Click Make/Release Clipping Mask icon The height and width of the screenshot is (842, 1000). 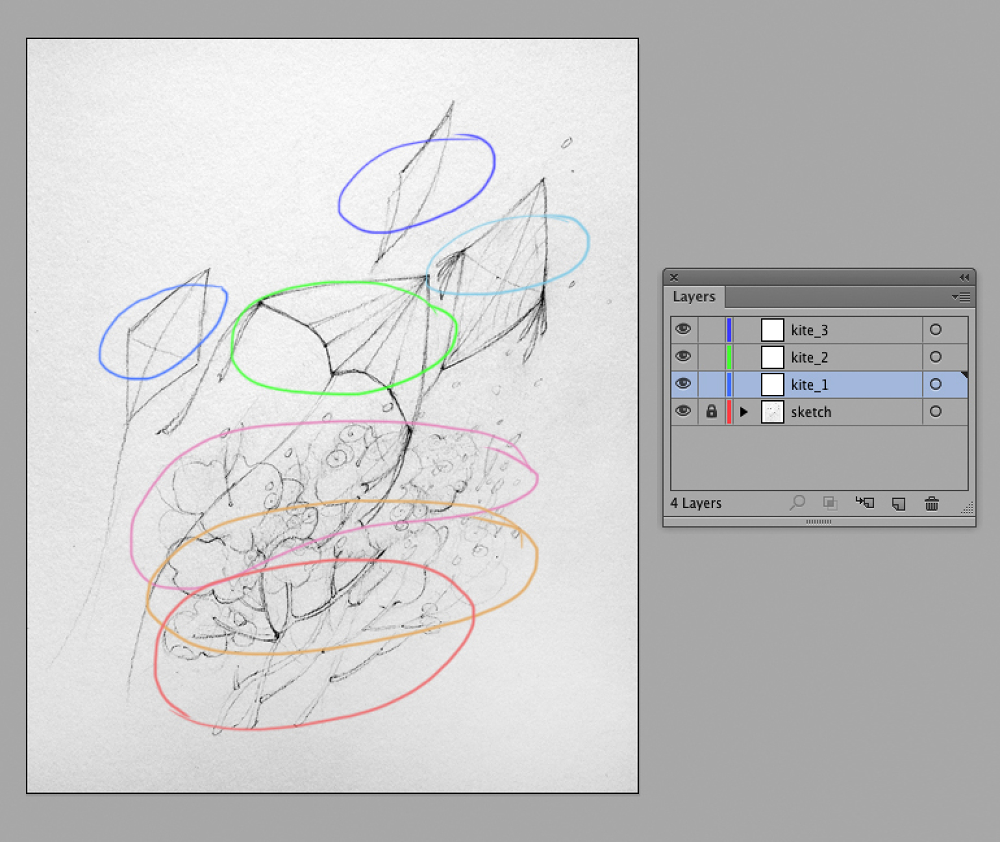(830, 503)
